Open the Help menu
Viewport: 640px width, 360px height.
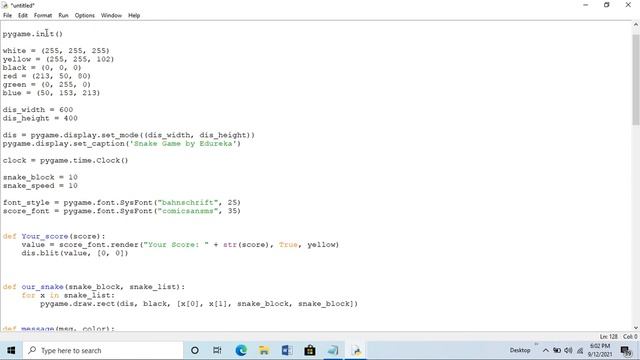point(134,16)
